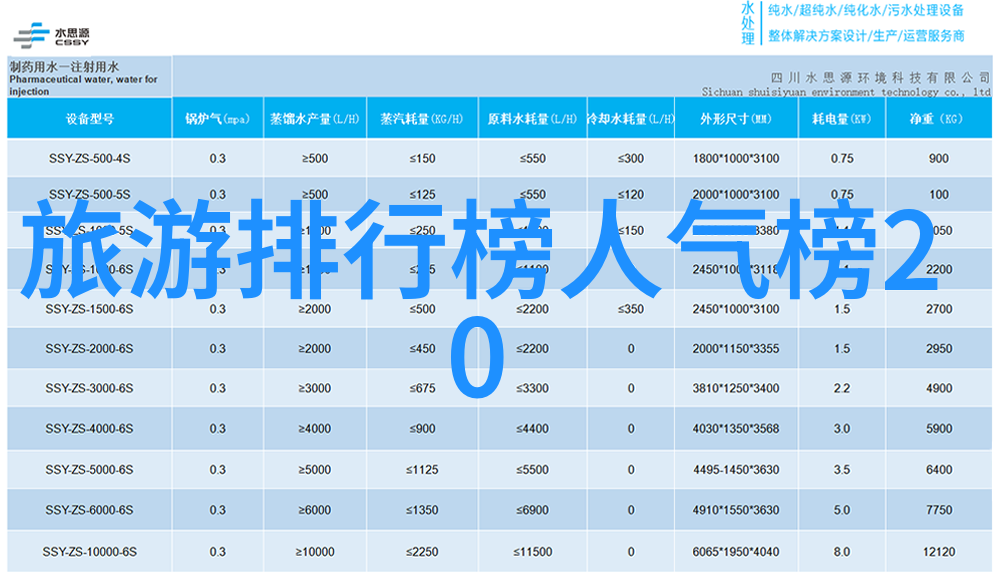
Task: Click the '蒸汽耗量(KG/H)' column header
Action: [422, 119]
